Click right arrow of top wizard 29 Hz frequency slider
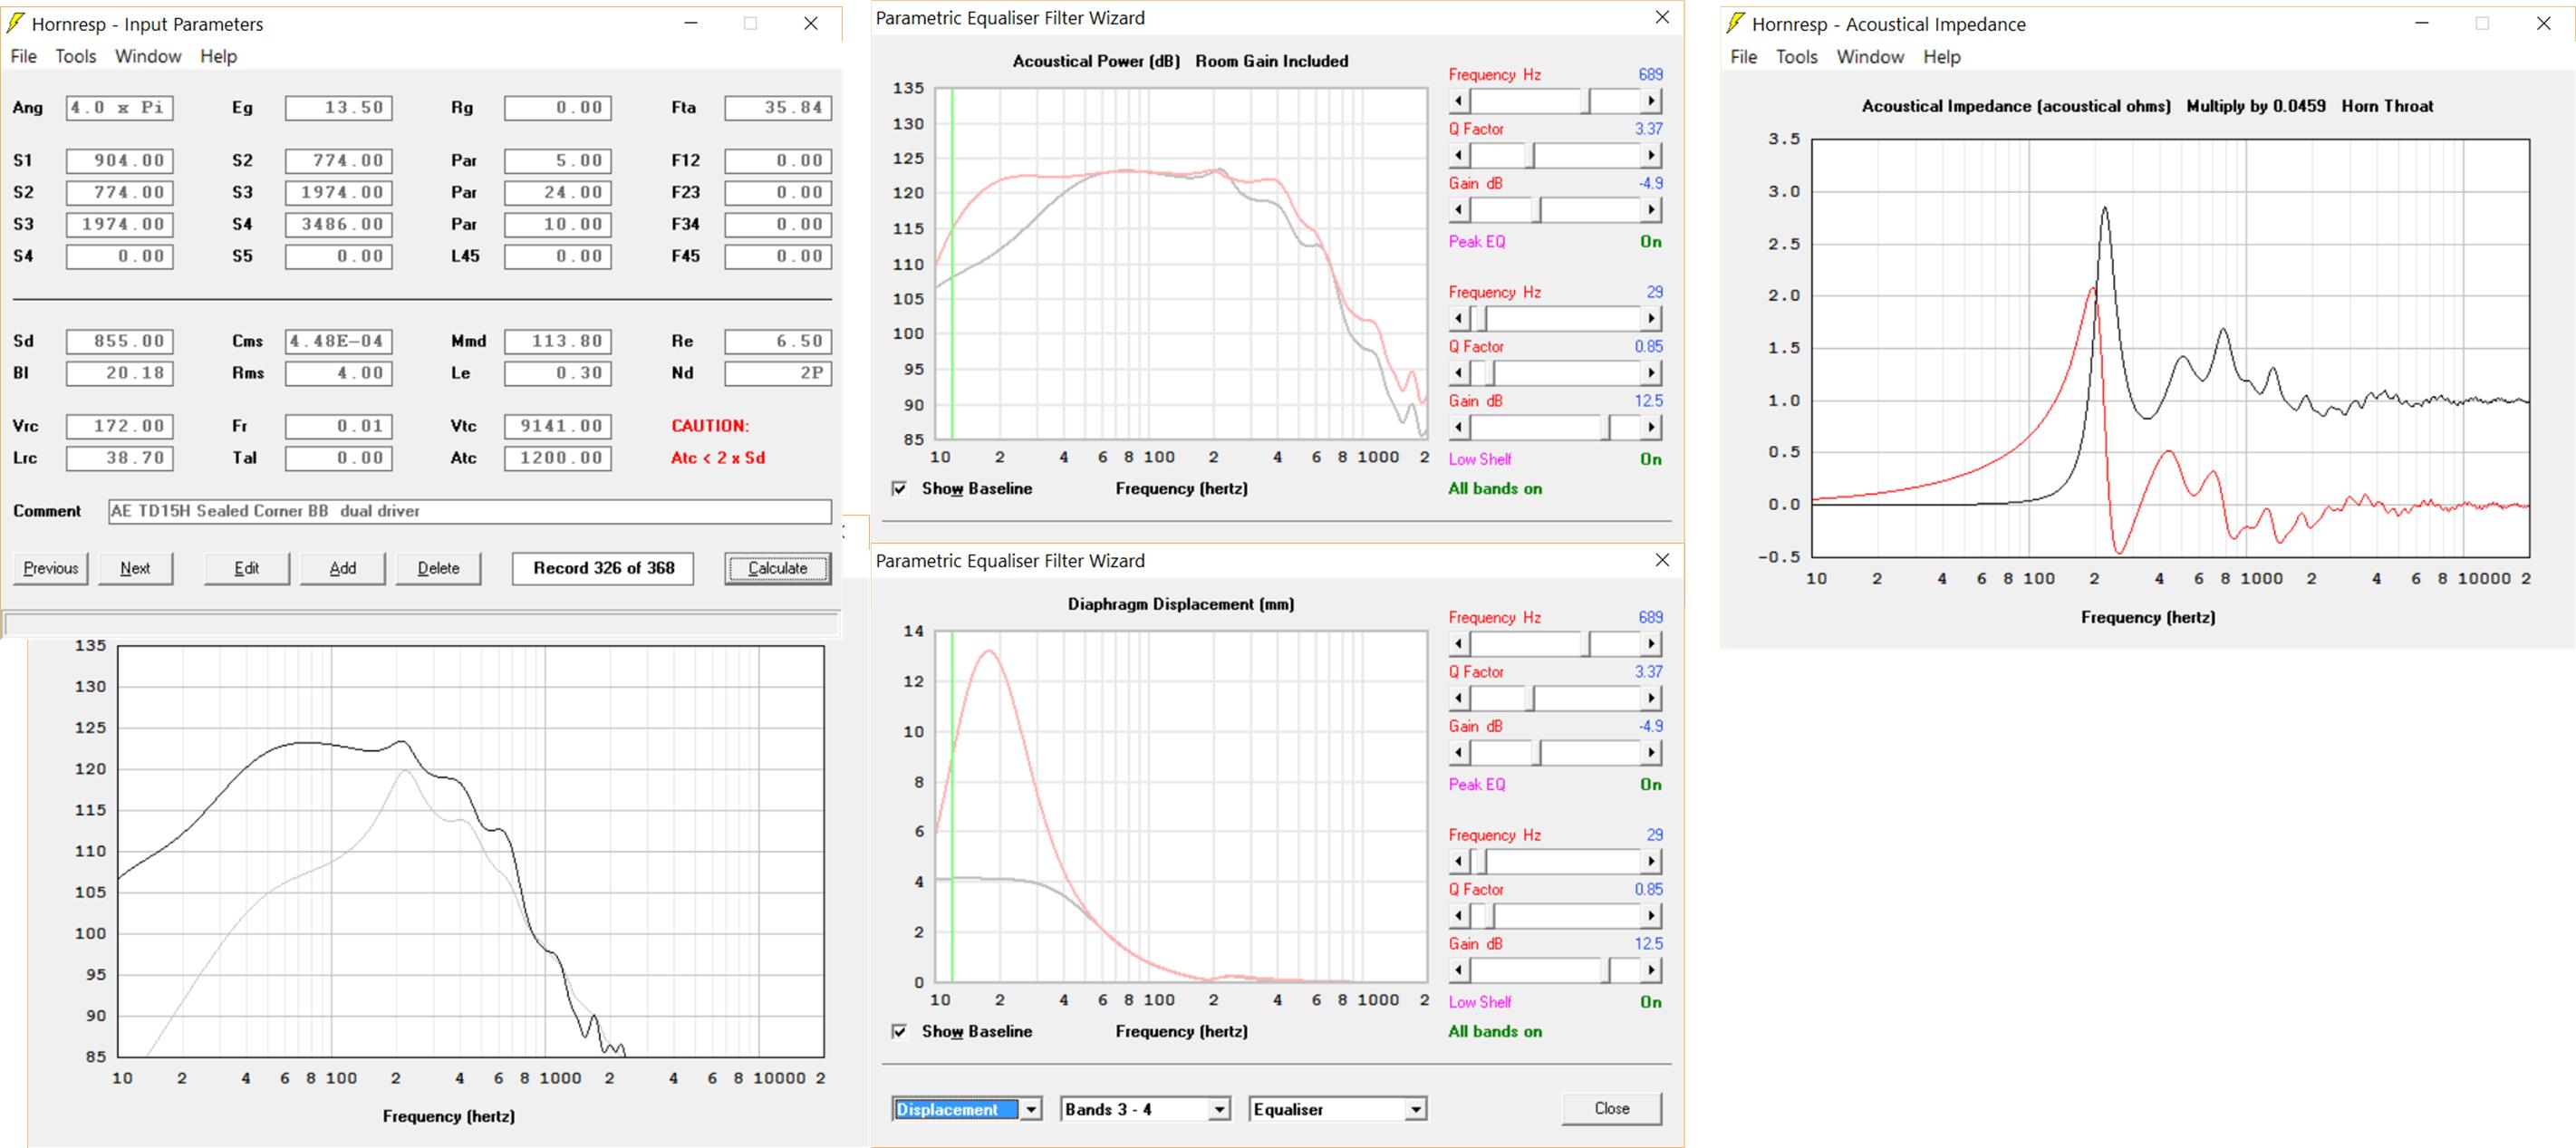 click(1651, 318)
